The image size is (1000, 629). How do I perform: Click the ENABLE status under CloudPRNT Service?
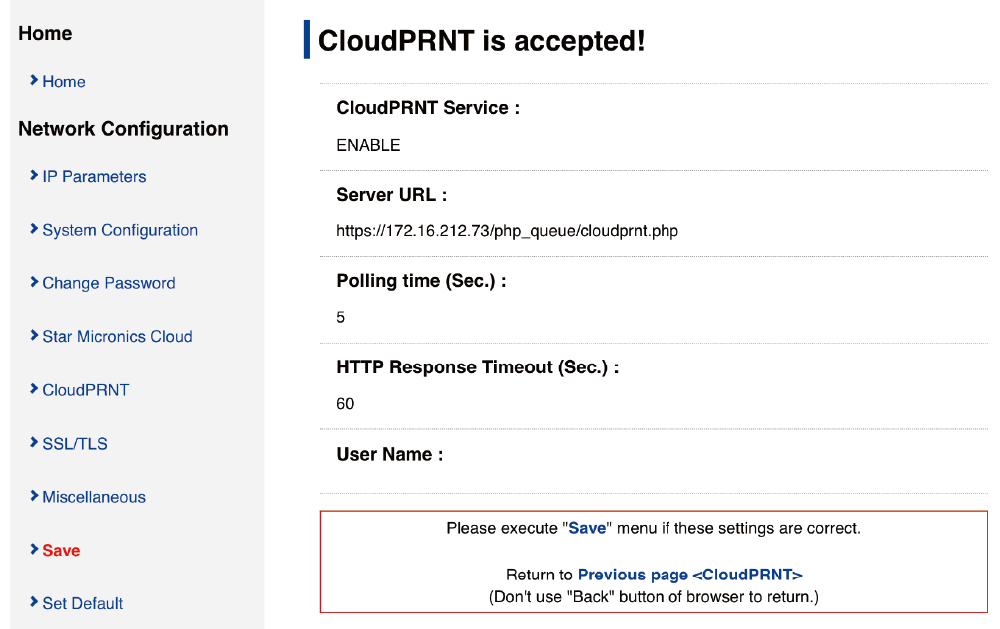coord(368,145)
